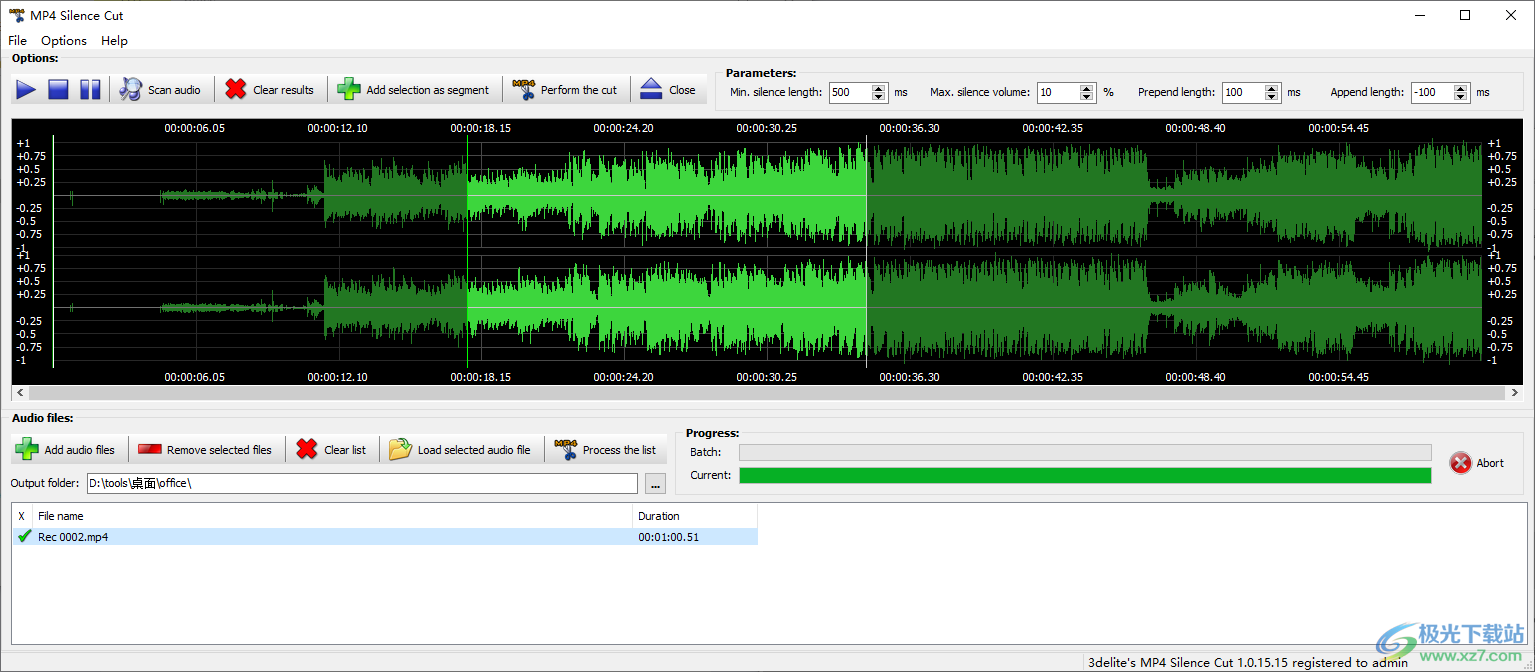Click the Append length field

[x=1432, y=92]
